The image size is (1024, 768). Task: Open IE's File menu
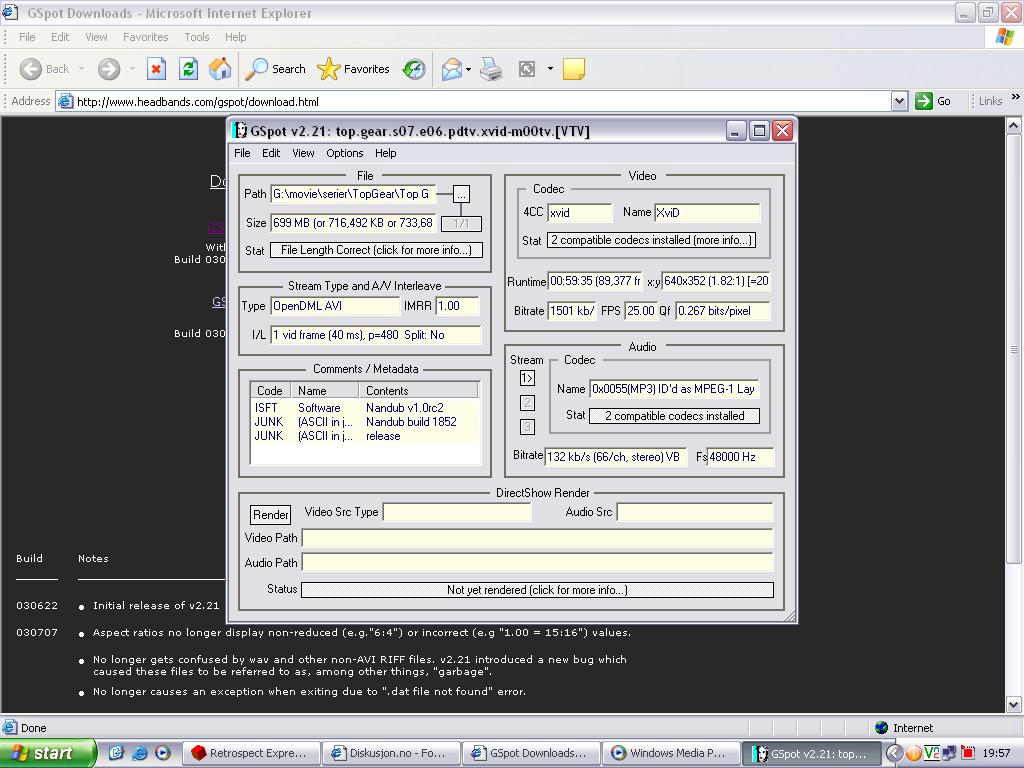pyautogui.click(x=27, y=37)
